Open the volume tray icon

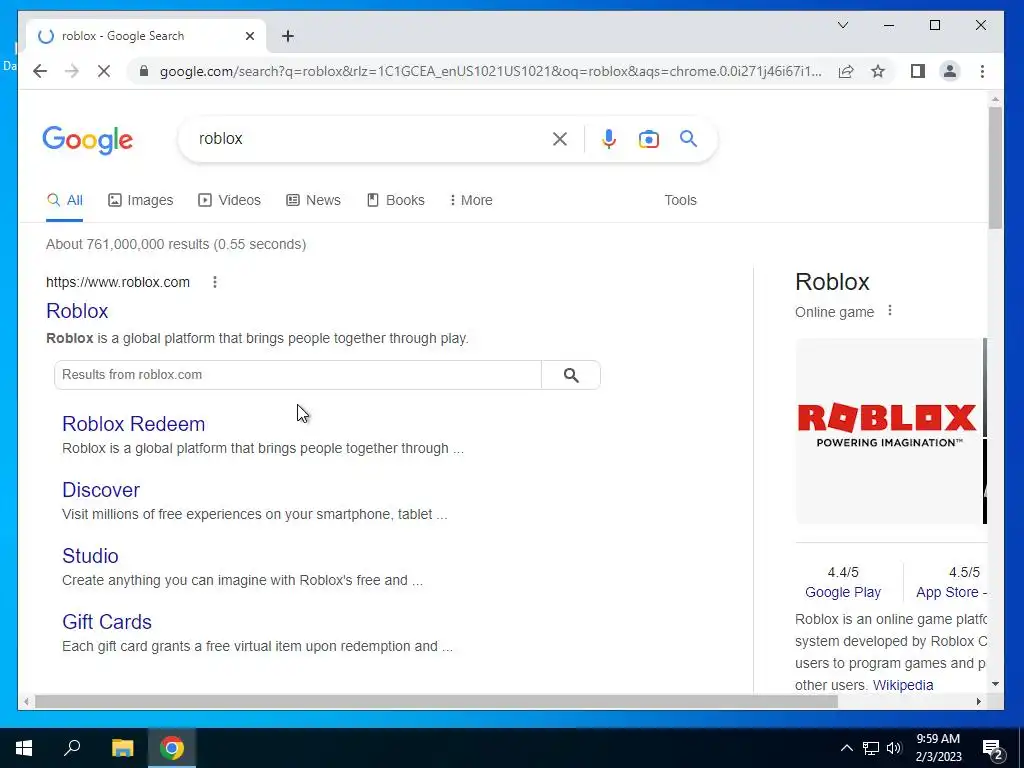tap(894, 748)
